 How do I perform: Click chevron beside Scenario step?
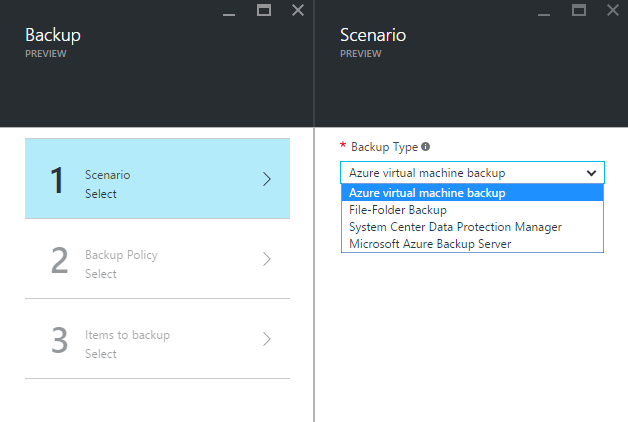point(267,179)
